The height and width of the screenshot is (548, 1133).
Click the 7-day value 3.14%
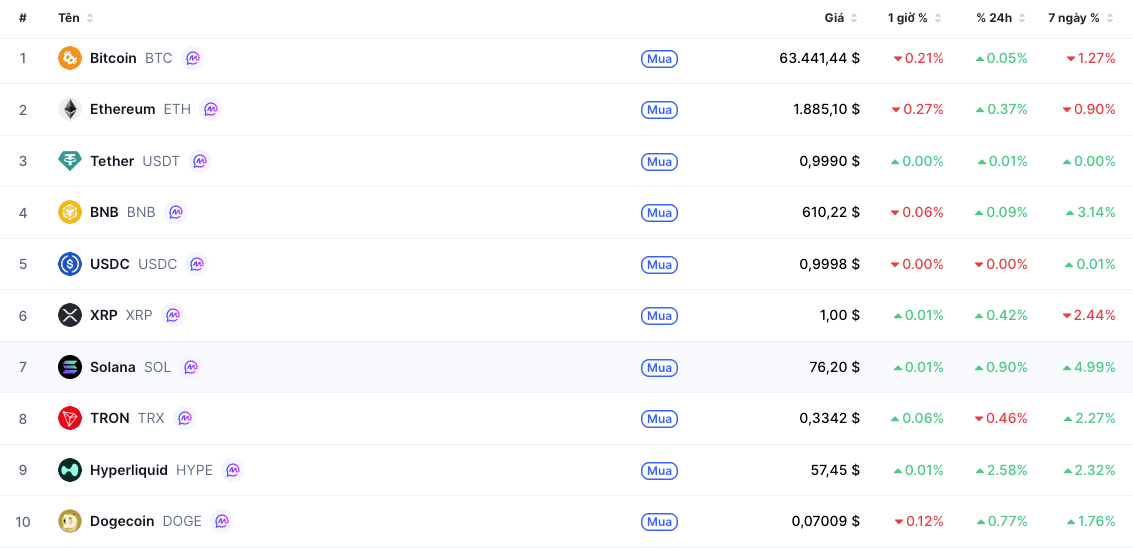(1090, 213)
